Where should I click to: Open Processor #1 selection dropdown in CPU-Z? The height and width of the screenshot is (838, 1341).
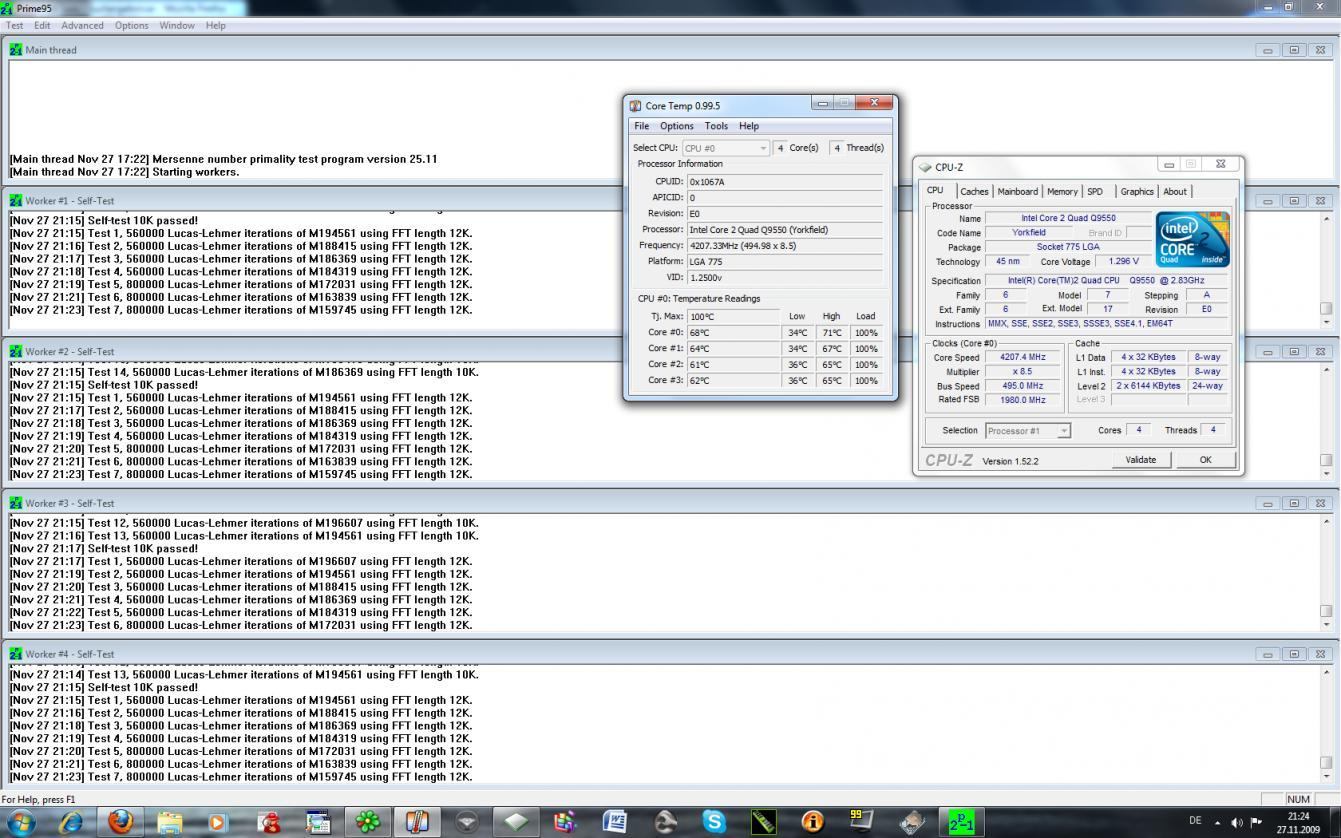point(1028,431)
